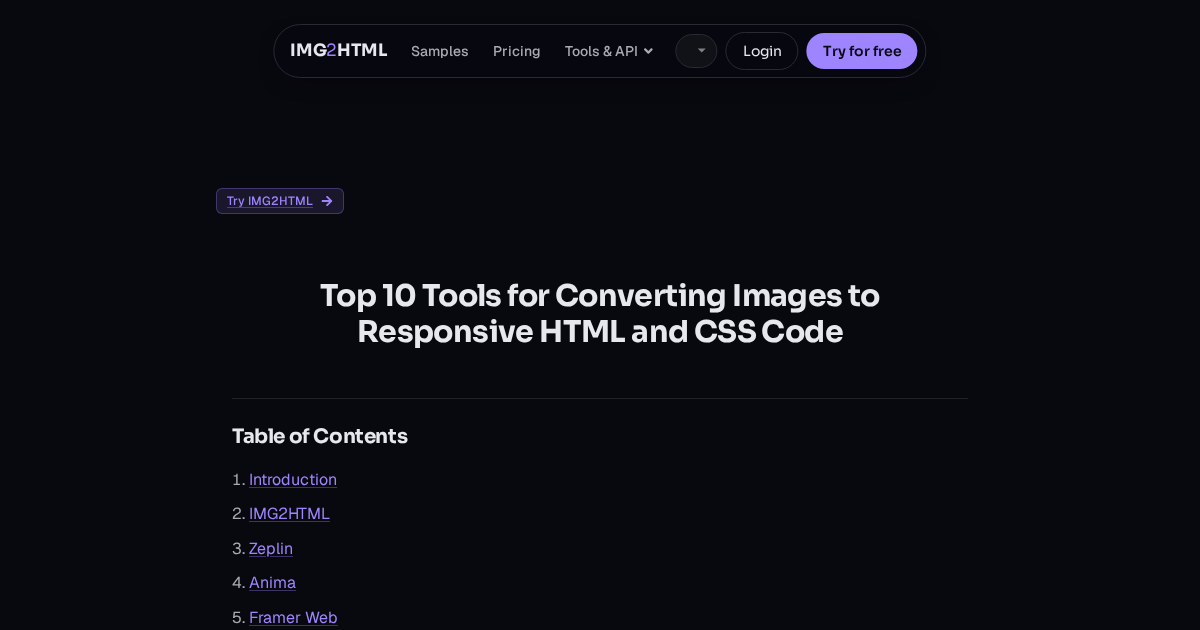This screenshot has width=1200, height=630.
Task: Click the arrow icon in the Try IMG2HTML badge
Action: [x=327, y=201]
